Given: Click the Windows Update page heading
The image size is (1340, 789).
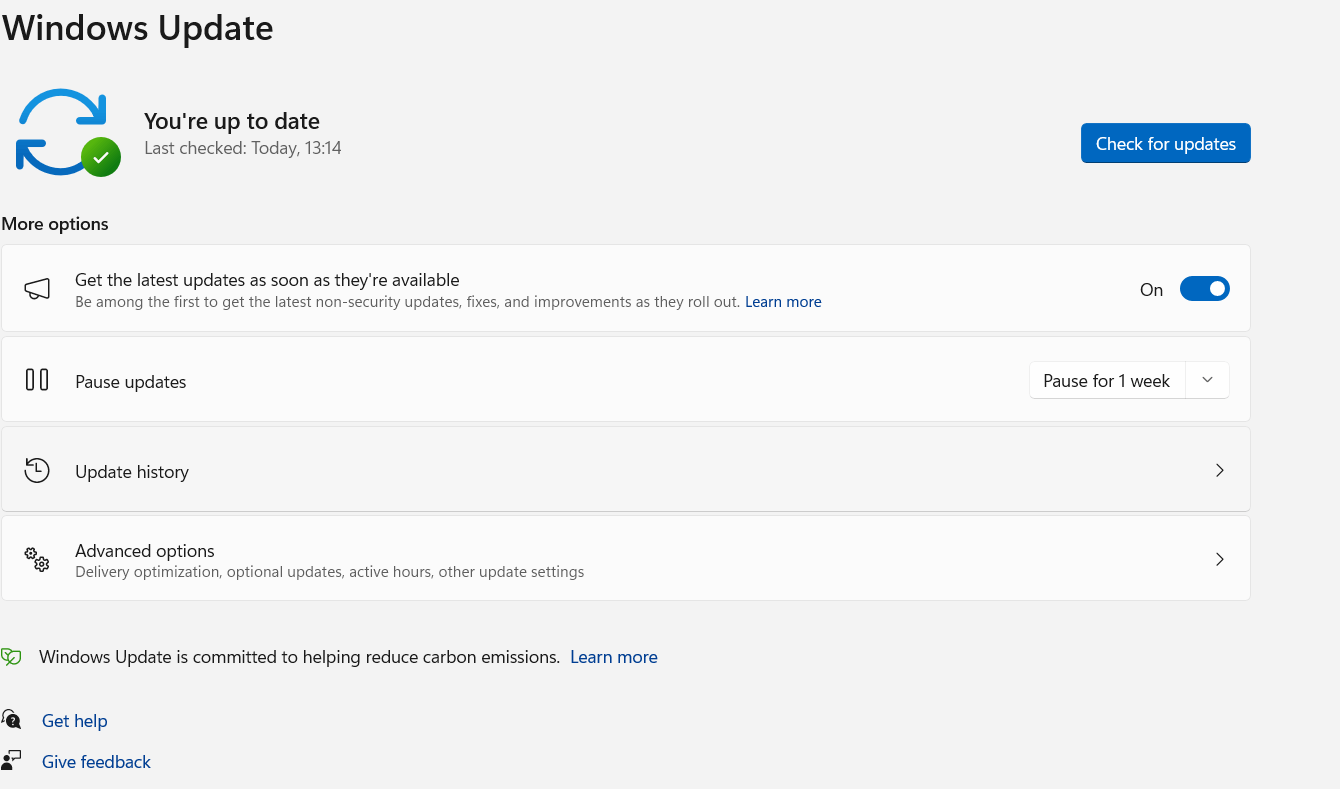Looking at the screenshot, I should tap(137, 27).
